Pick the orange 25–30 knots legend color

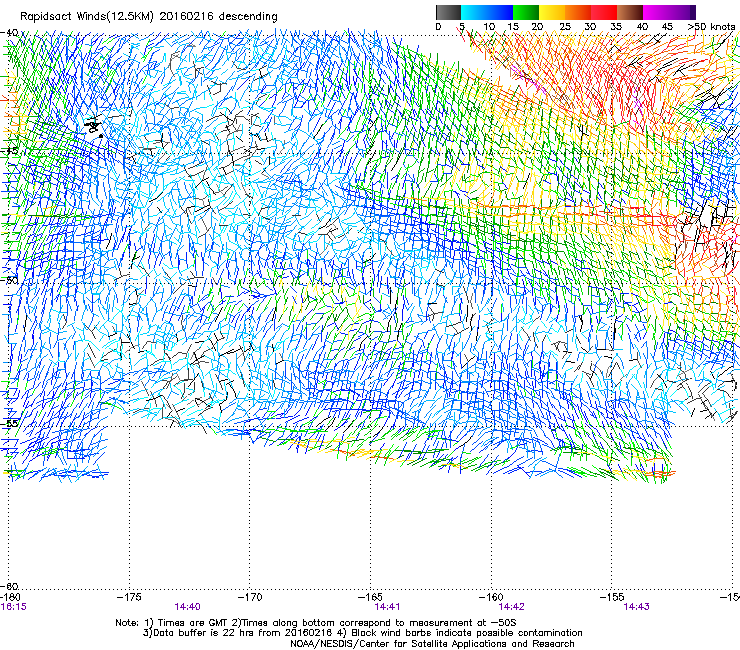578,12
